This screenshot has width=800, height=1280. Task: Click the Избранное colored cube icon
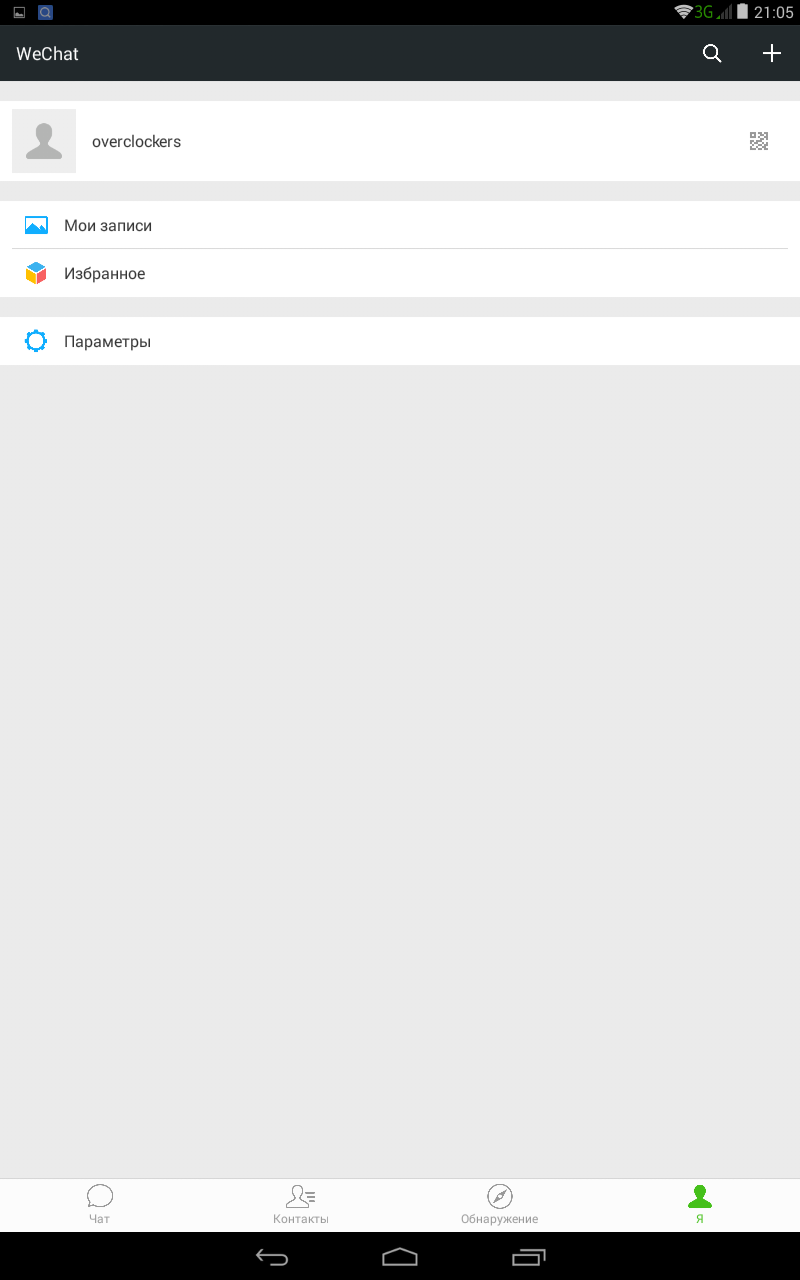click(x=36, y=273)
